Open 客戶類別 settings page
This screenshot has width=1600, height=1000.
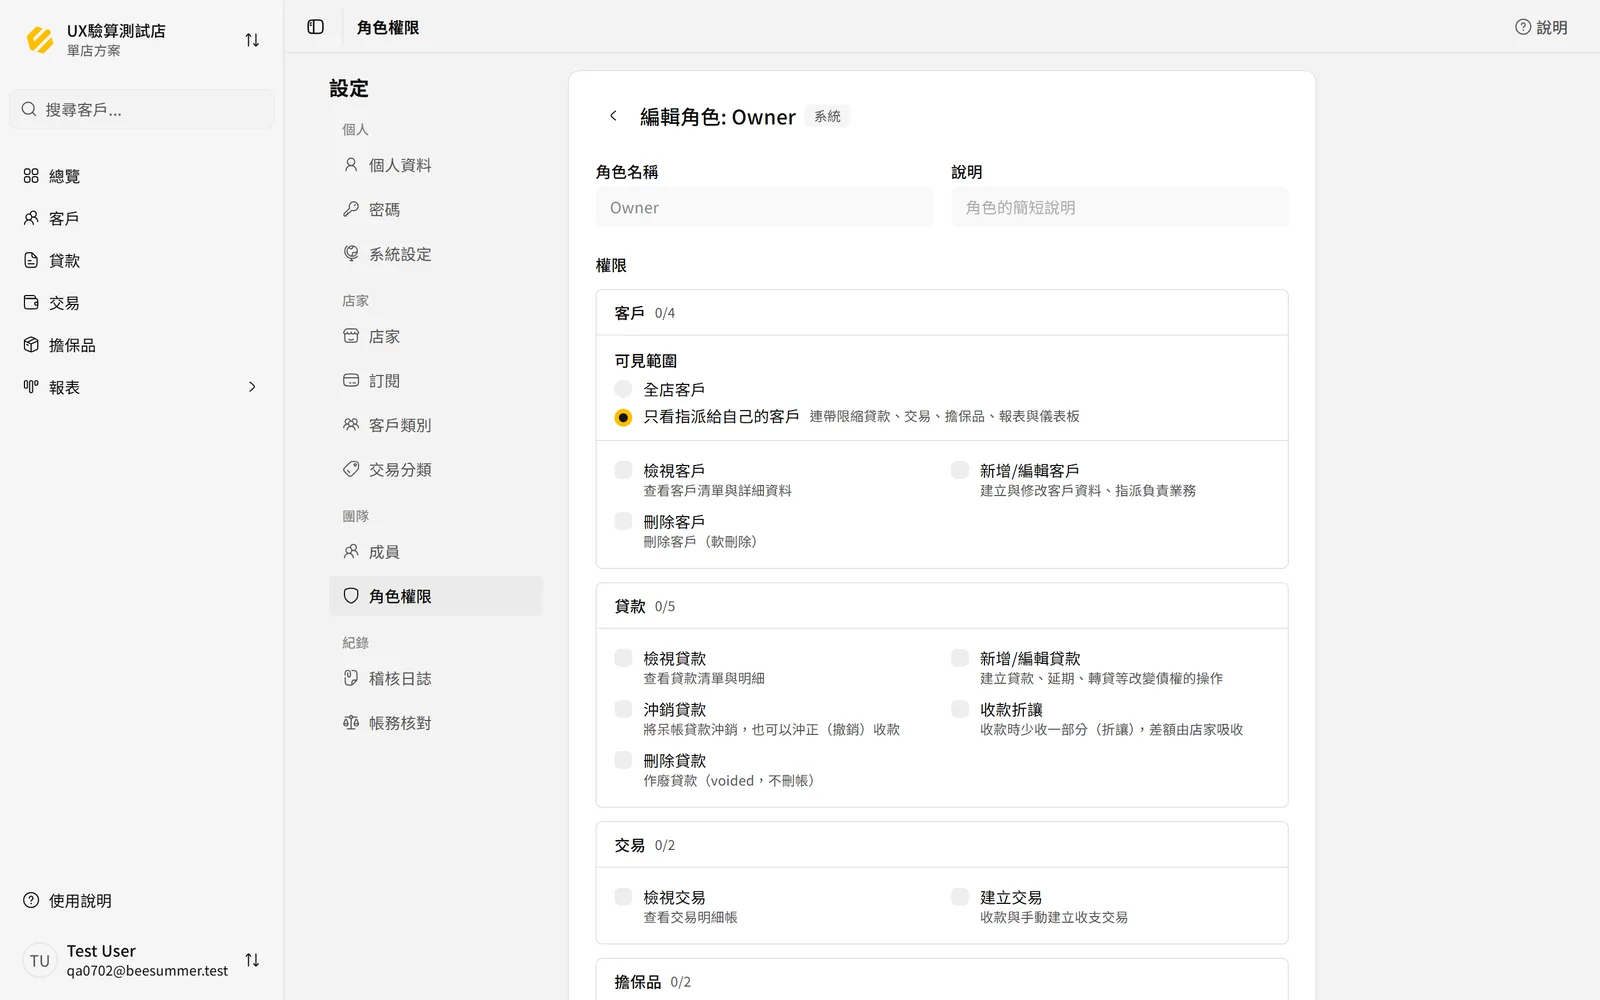pos(436,425)
